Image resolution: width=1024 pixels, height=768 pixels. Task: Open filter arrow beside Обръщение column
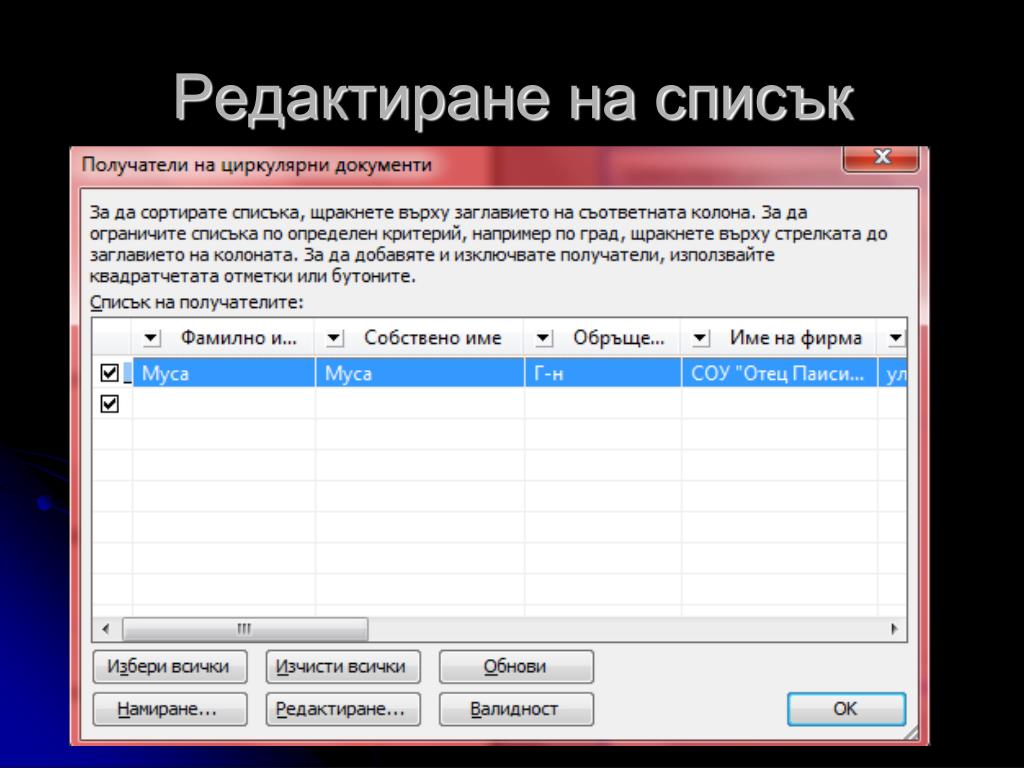543,338
